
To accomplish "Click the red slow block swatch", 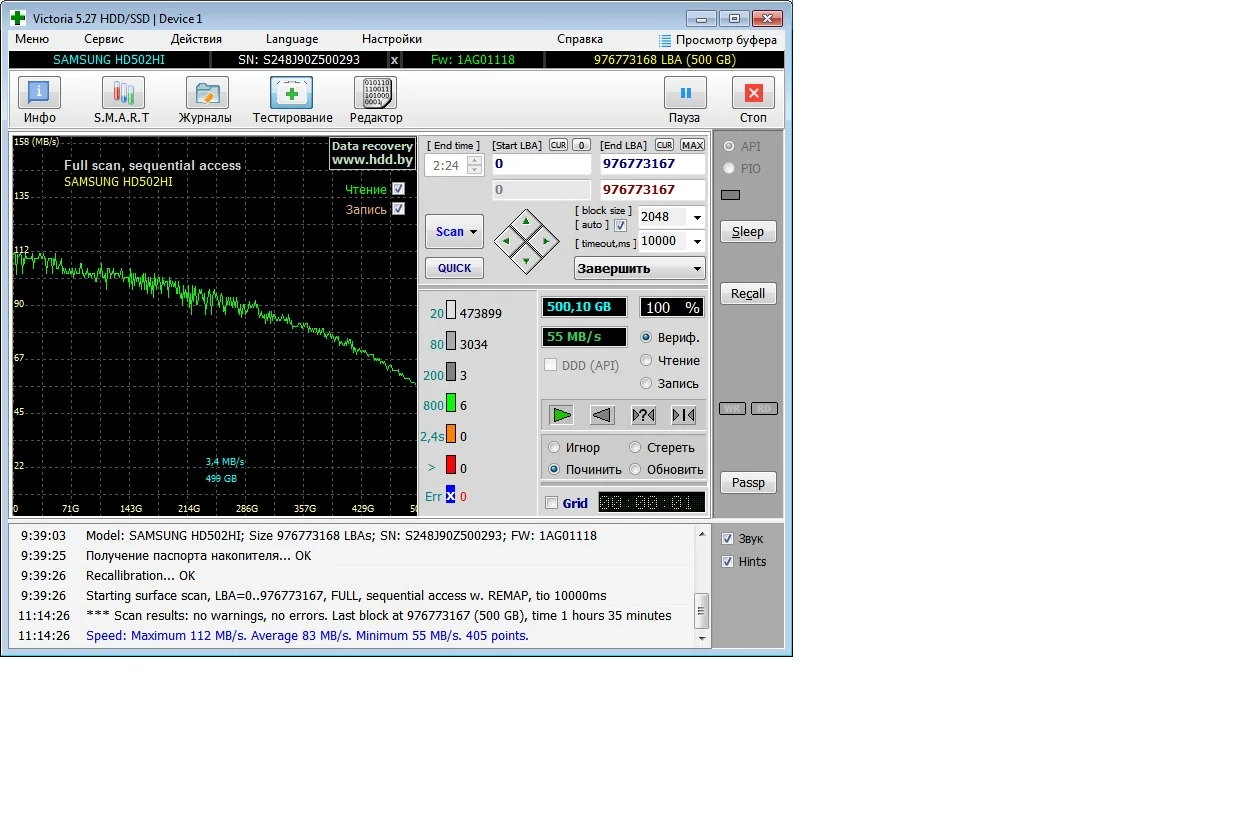I will point(451,466).
